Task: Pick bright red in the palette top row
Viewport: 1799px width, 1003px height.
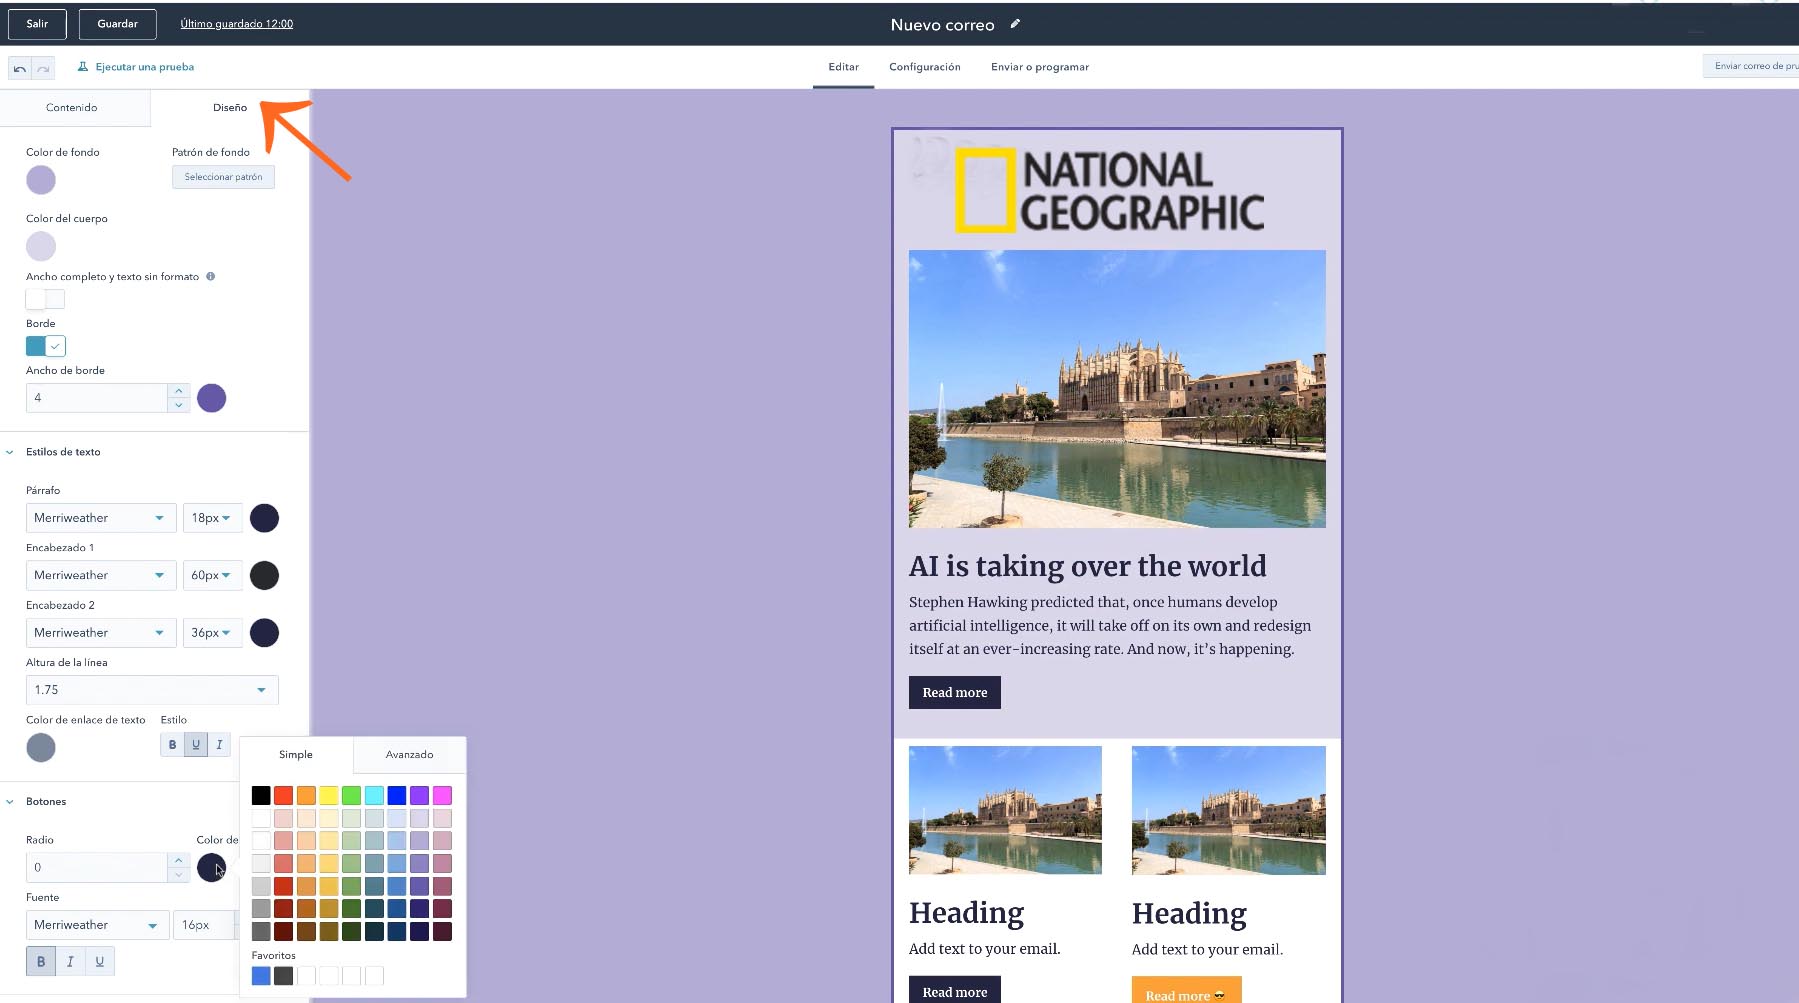Action: pyautogui.click(x=284, y=796)
